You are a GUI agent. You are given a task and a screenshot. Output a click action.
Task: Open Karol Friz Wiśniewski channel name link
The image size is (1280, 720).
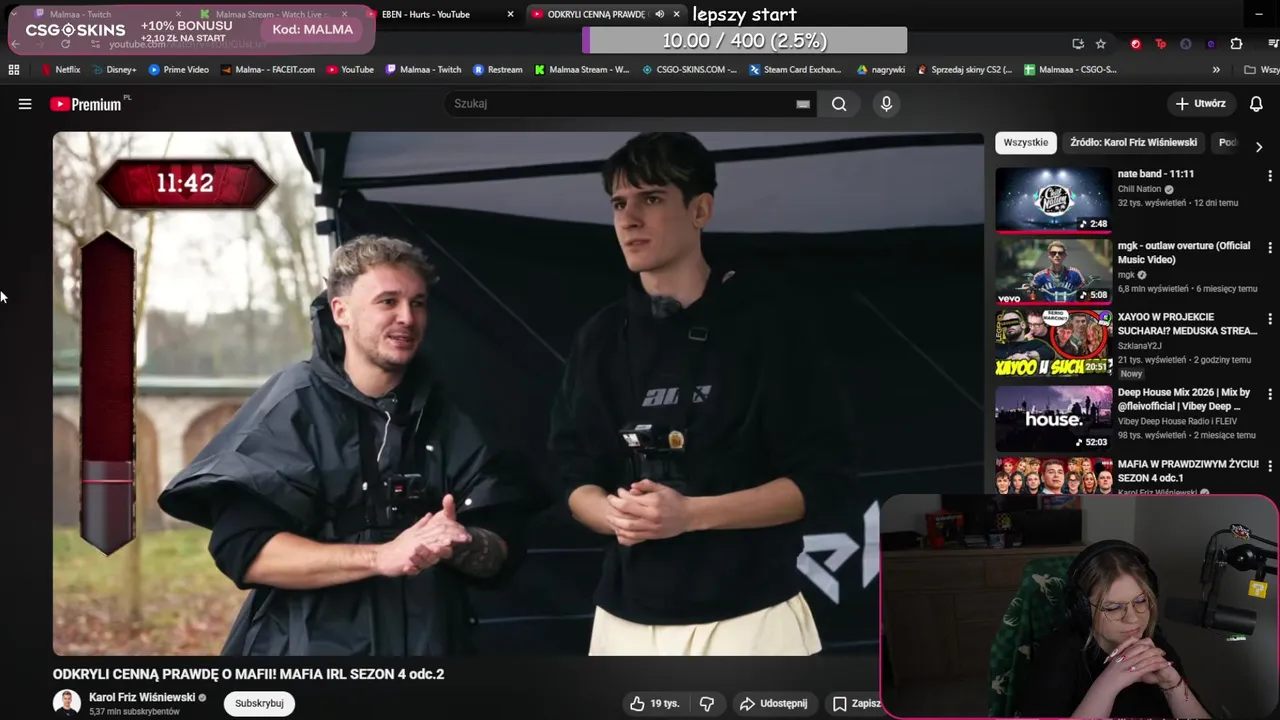tap(142, 698)
